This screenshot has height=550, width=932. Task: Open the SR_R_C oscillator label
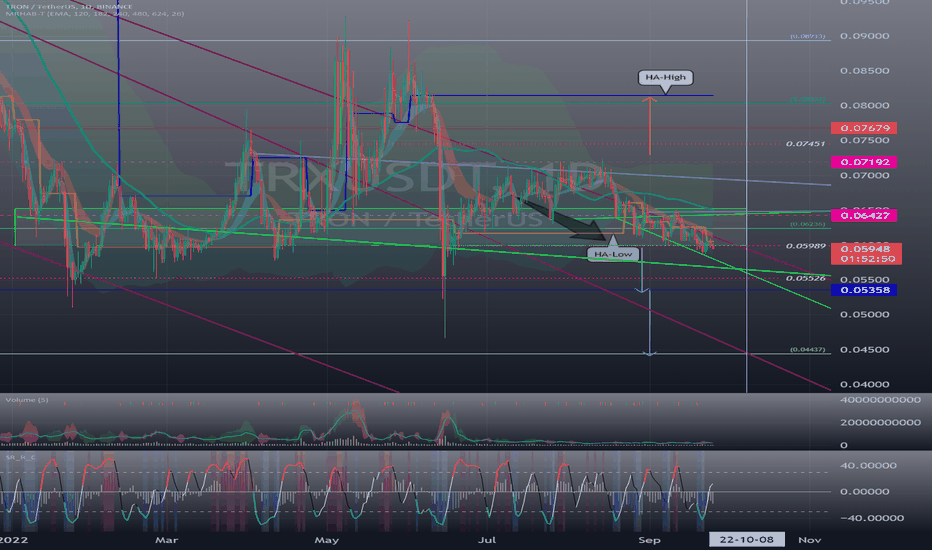click(x=20, y=457)
